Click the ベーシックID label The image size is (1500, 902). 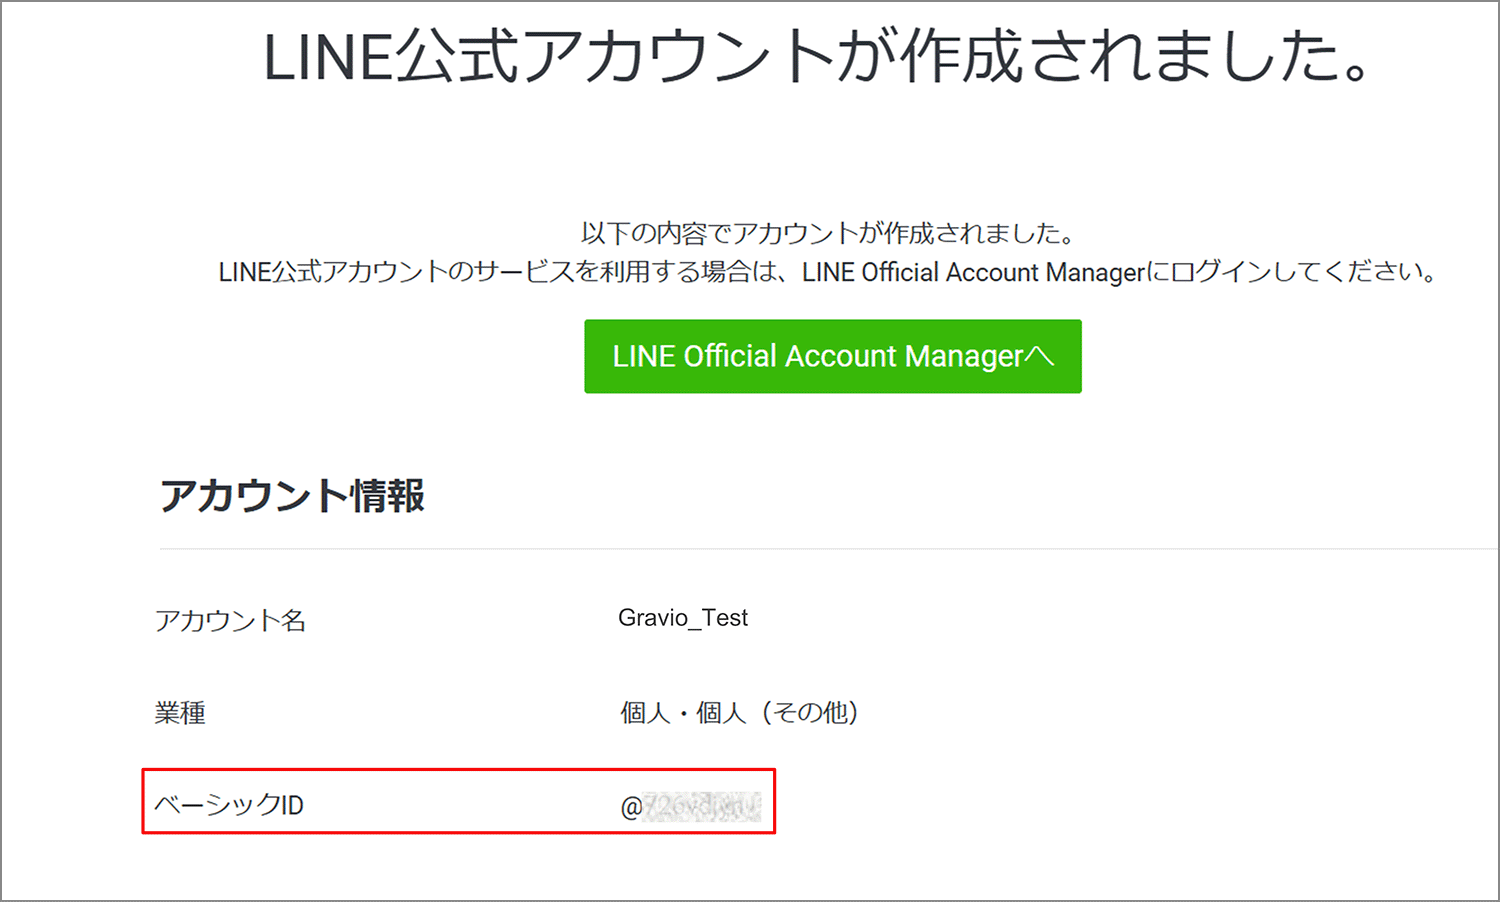click(229, 805)
